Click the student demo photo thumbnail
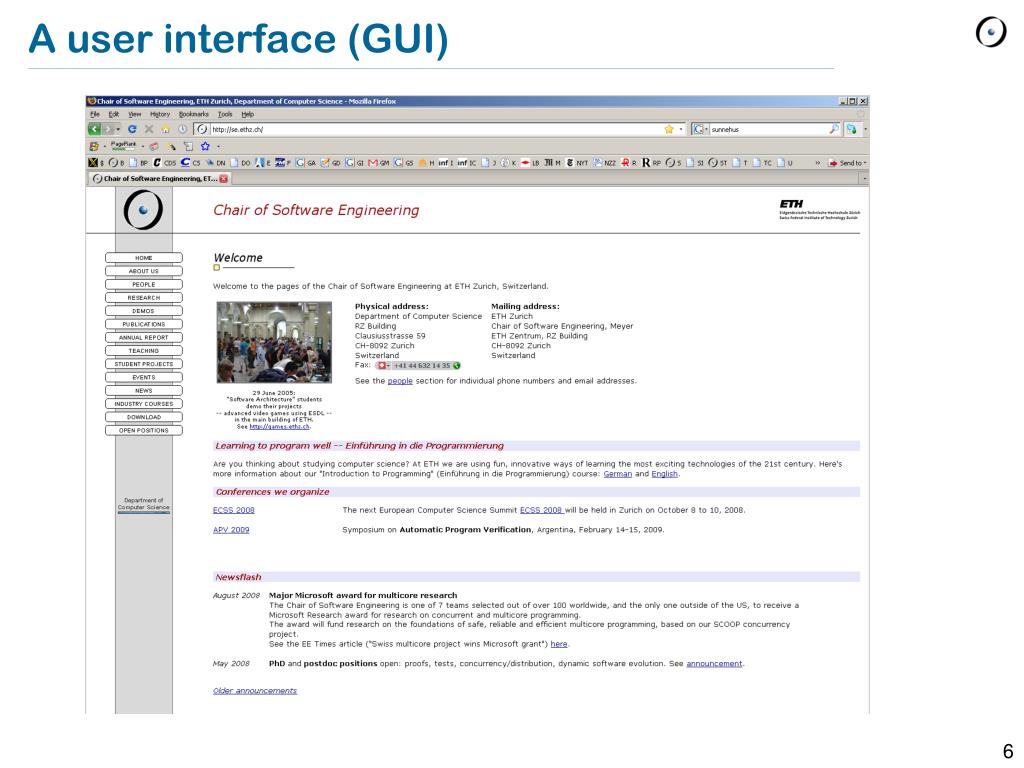The width and height of the screenshot is (1024, 768). point(274,342)
